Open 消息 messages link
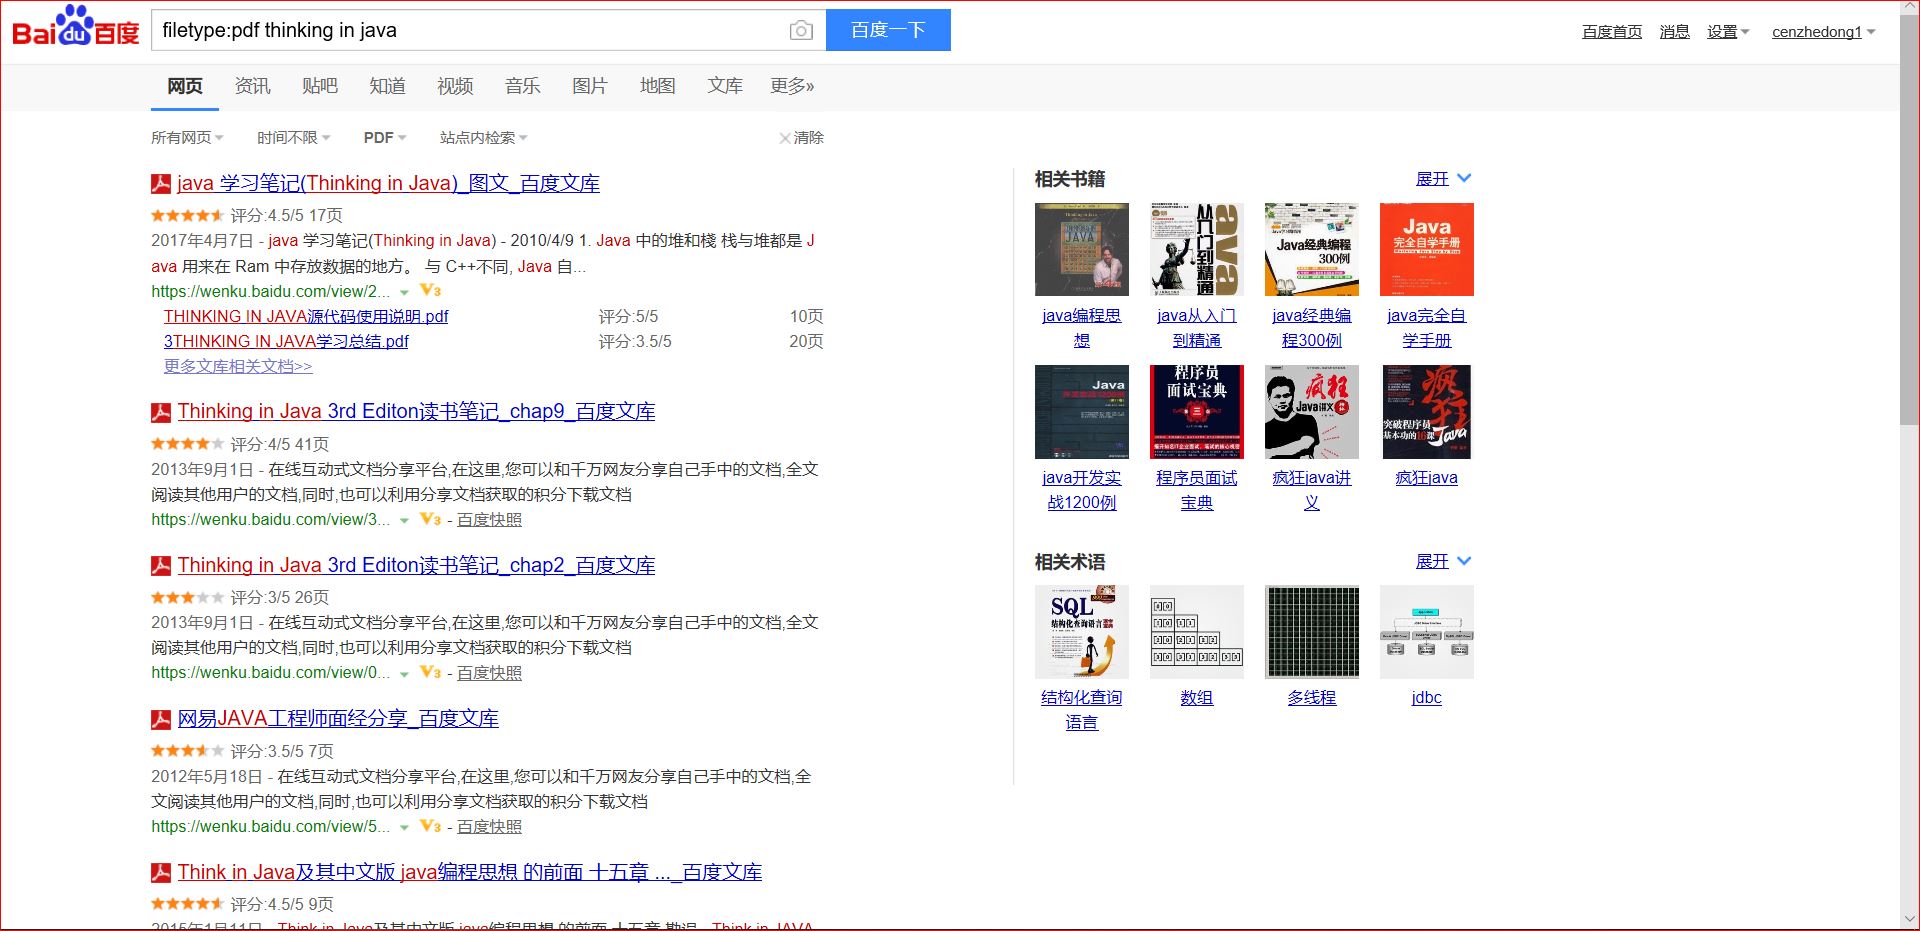The width and height of the screenshot is (1920, 931). pyautogui.click(x=1674, y=32)
